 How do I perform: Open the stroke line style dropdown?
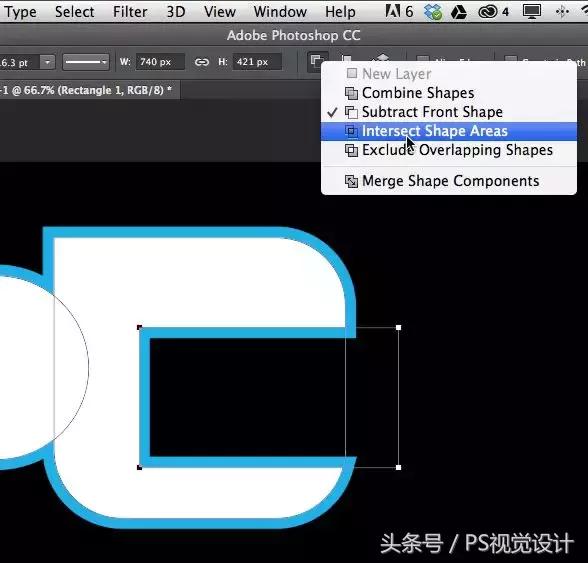pyautogui.click(x=86, y=62)
